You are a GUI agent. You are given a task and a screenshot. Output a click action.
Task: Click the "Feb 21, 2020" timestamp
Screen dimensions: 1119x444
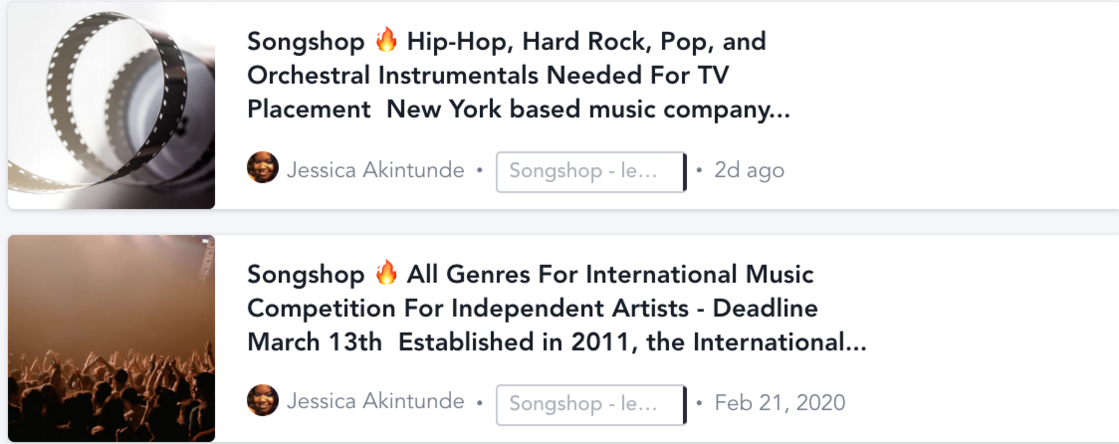779,403
